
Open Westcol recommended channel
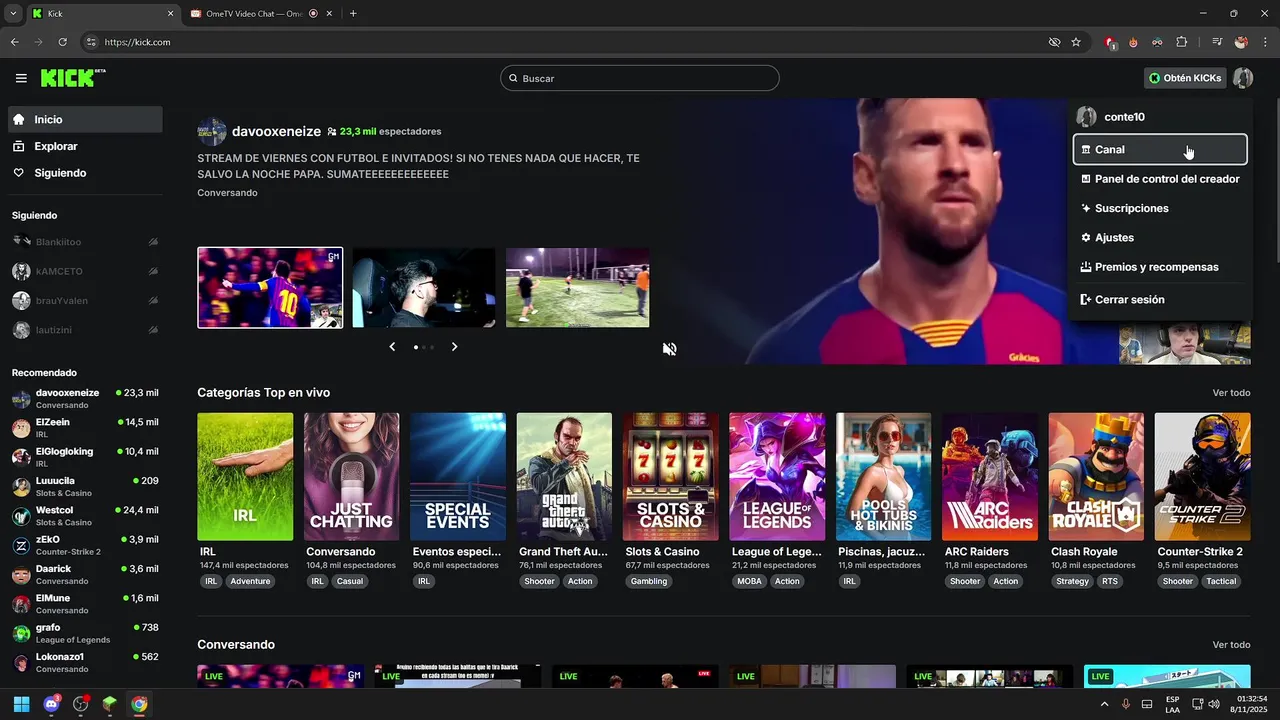[x=85, y=516]
